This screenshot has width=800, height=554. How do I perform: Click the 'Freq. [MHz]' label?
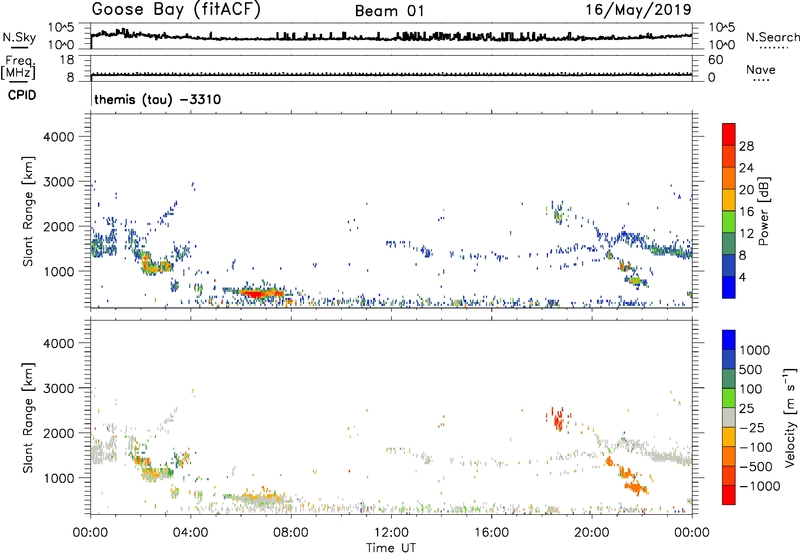click(x=19, y=68)
